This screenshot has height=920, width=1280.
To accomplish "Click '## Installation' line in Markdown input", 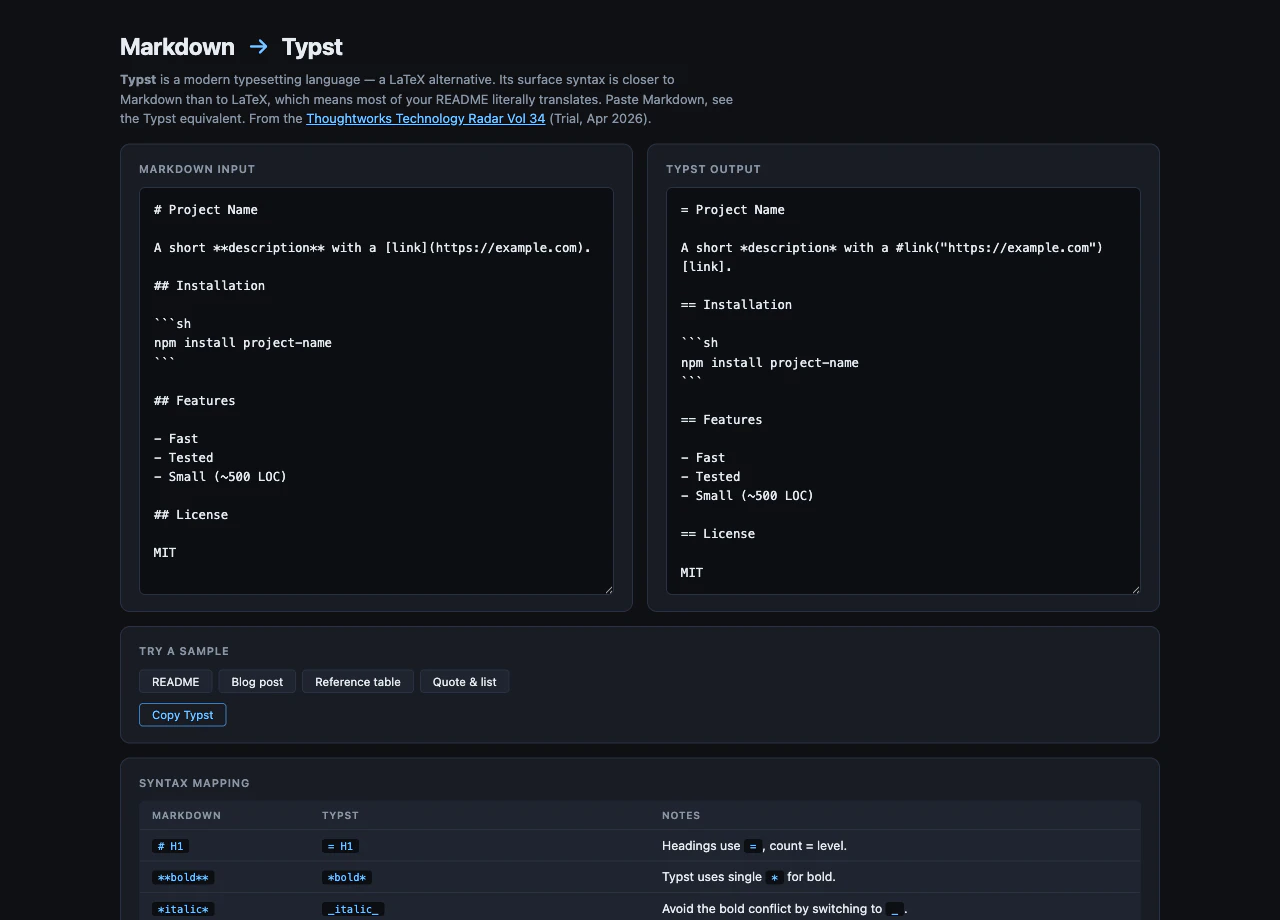I will pos(209,286).
